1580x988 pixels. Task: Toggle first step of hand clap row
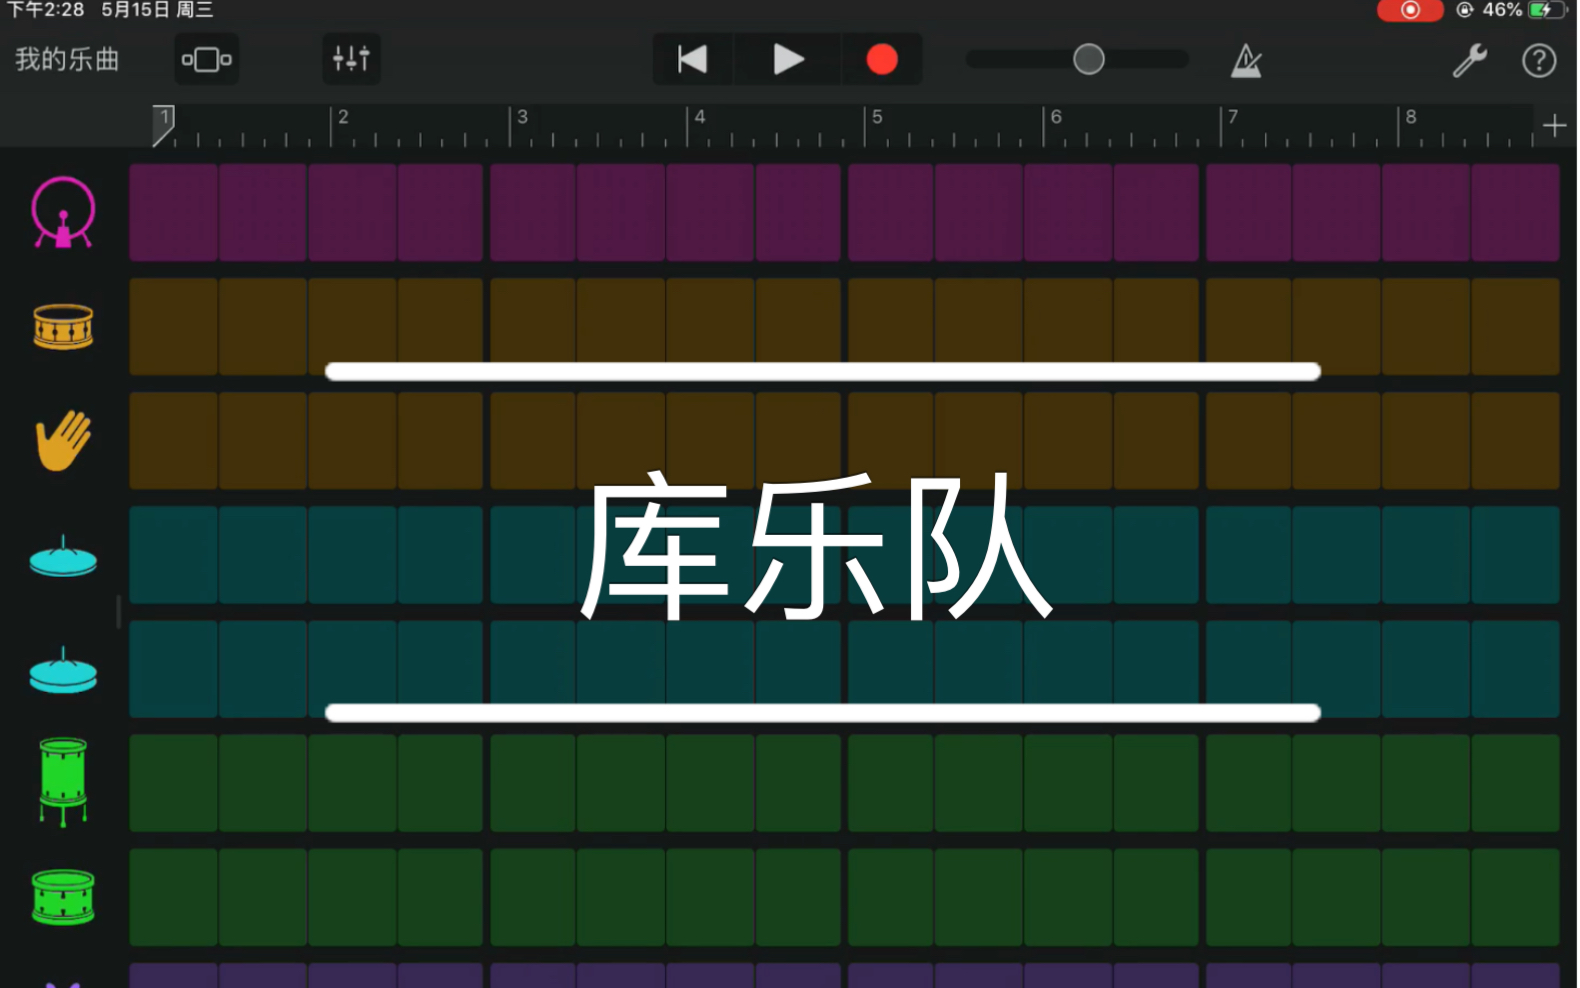point(174,441)
